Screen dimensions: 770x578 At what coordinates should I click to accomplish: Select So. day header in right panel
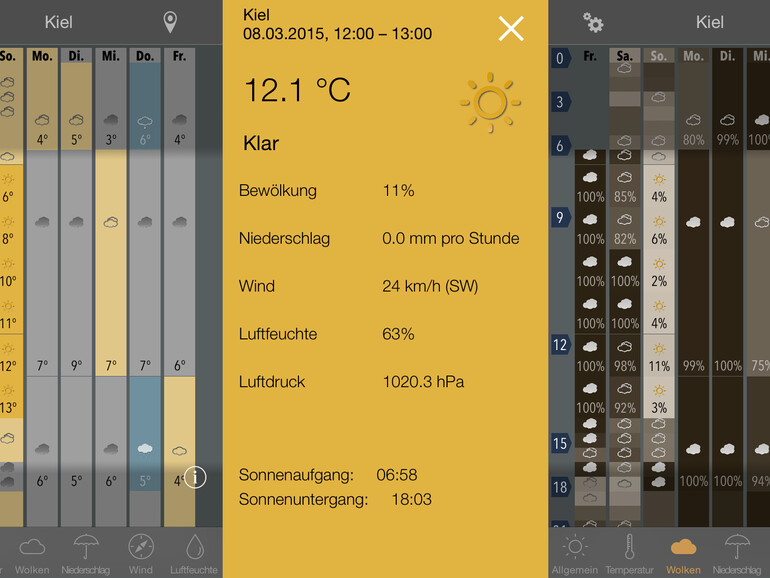[659, 55]
